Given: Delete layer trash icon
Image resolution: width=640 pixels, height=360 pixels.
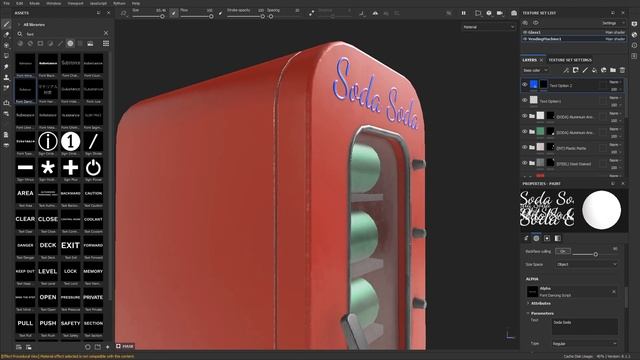Looking at the screenshot, I should [x=622, y=70].
